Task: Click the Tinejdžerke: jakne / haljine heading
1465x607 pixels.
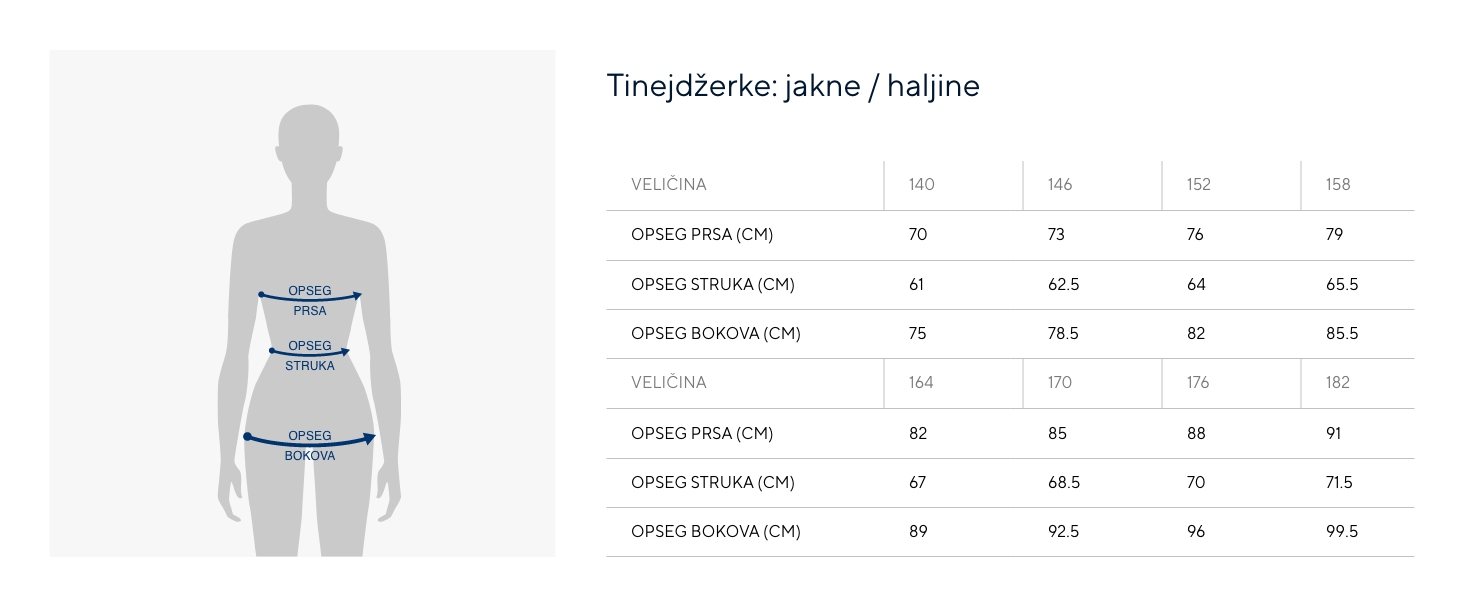Action: point(793,86)
